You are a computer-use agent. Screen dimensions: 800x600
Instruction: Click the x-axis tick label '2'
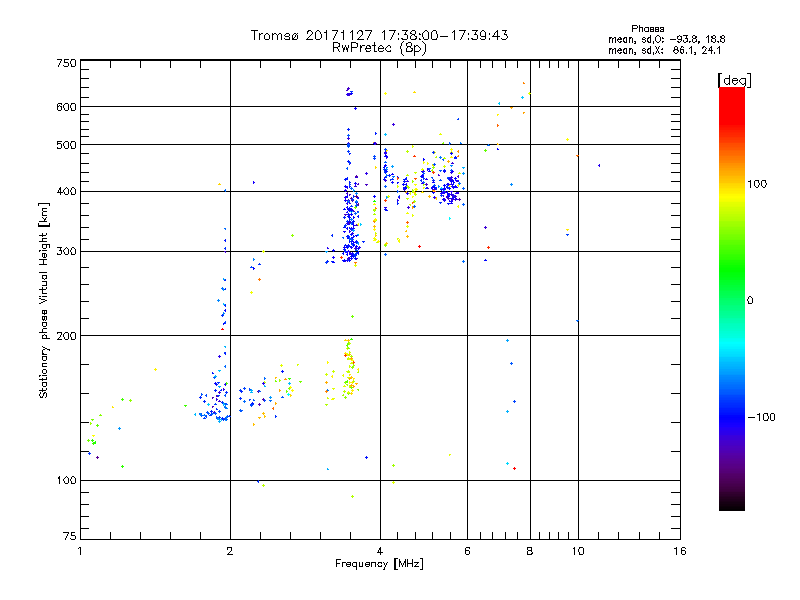(230, 551)
